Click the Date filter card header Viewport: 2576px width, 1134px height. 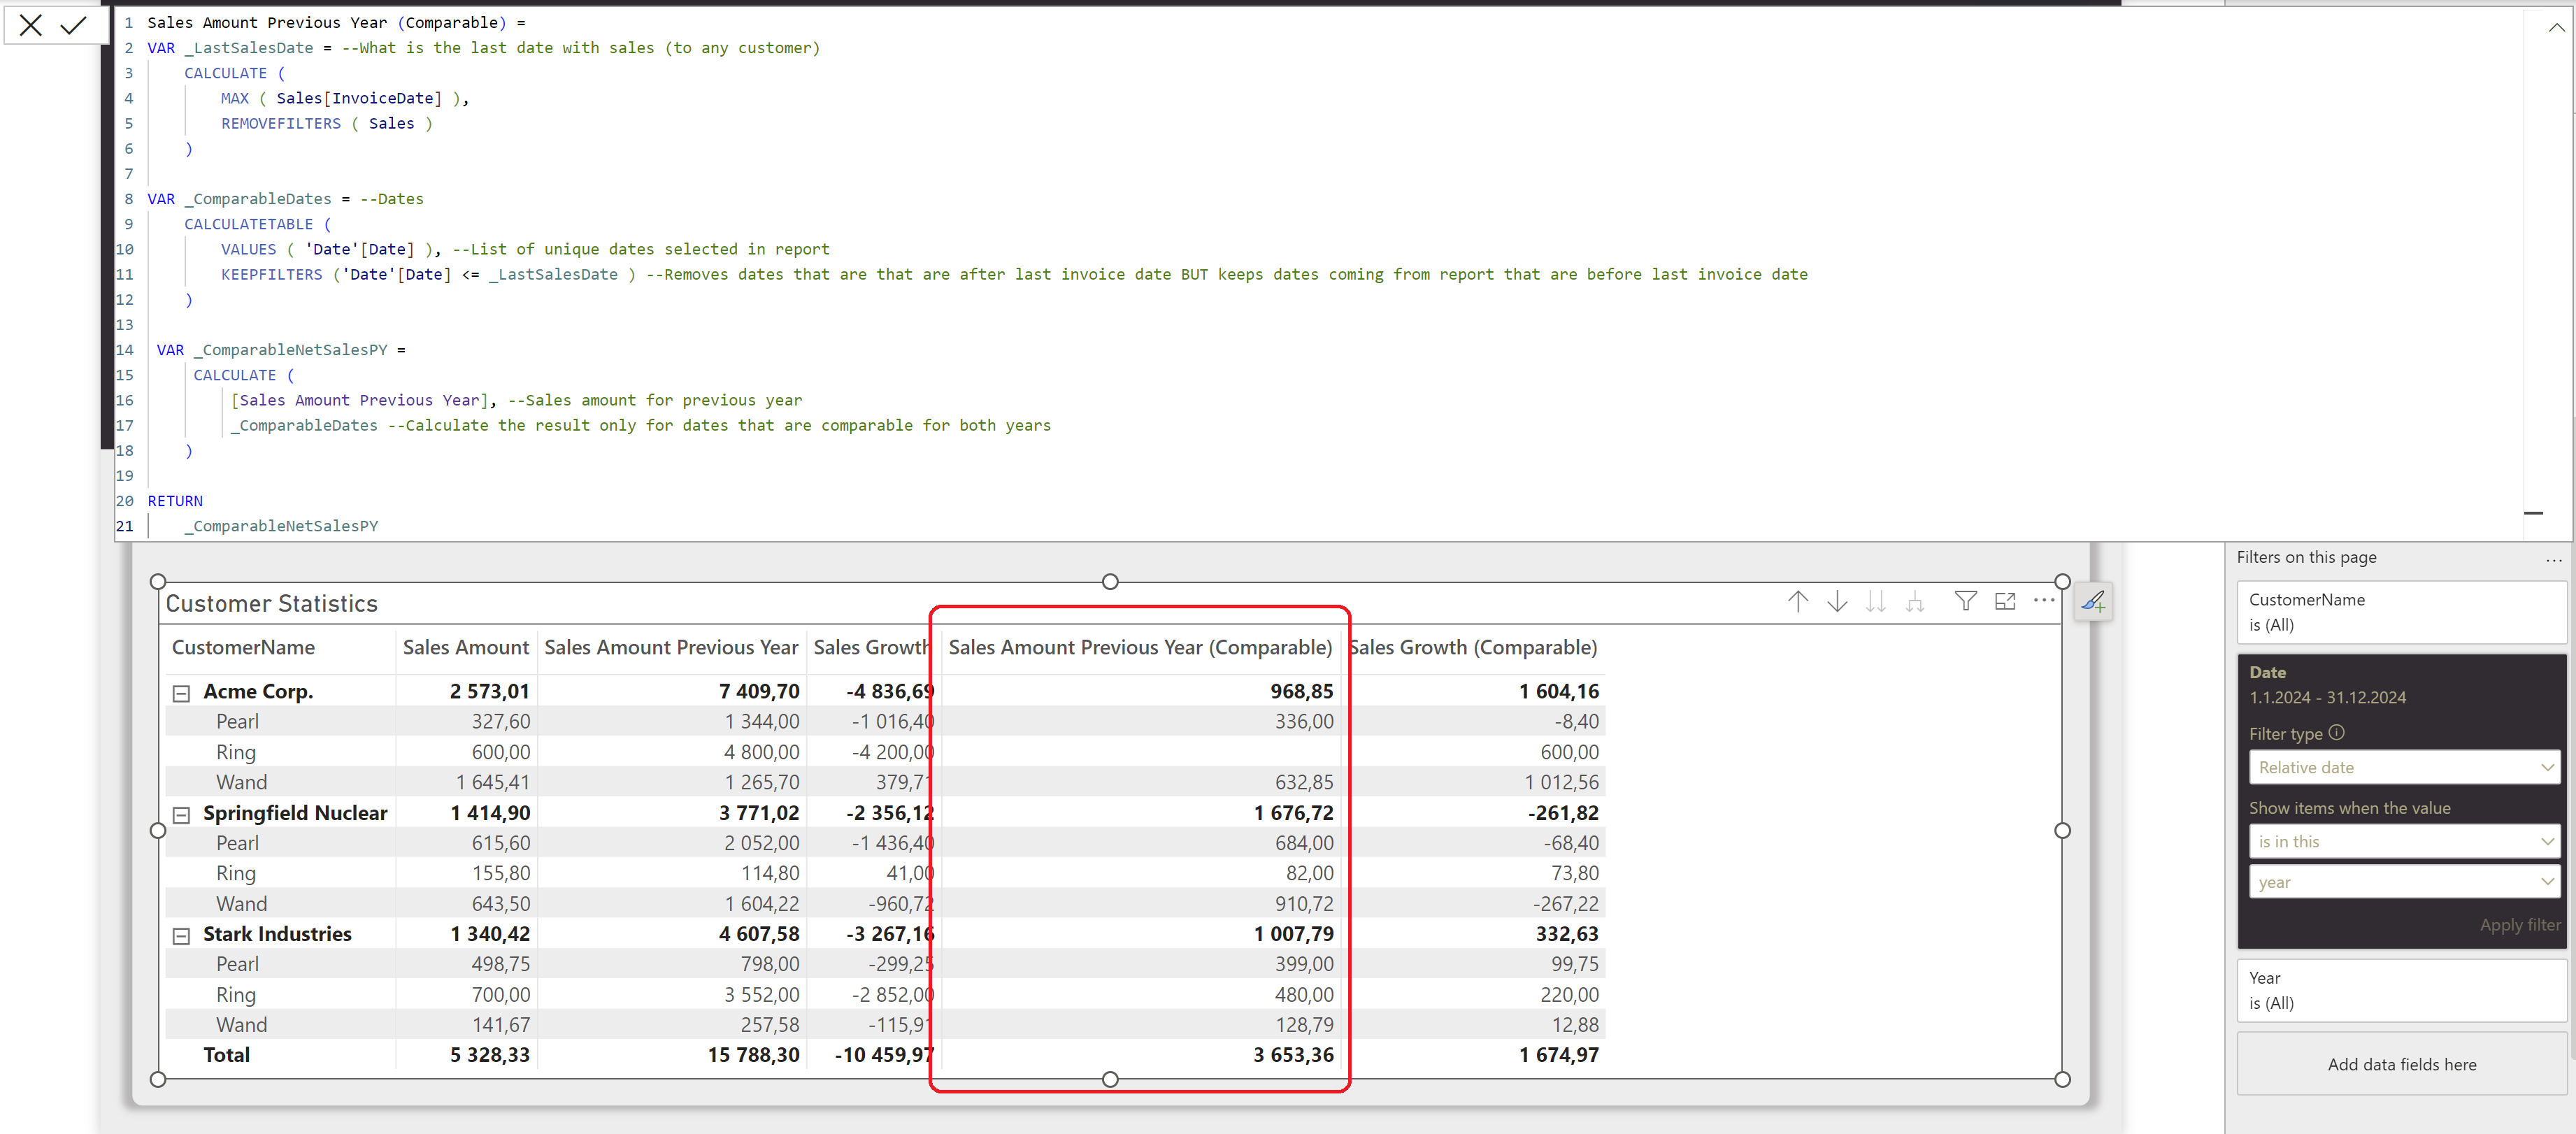pyautogui.click(x=2267, y=672)
